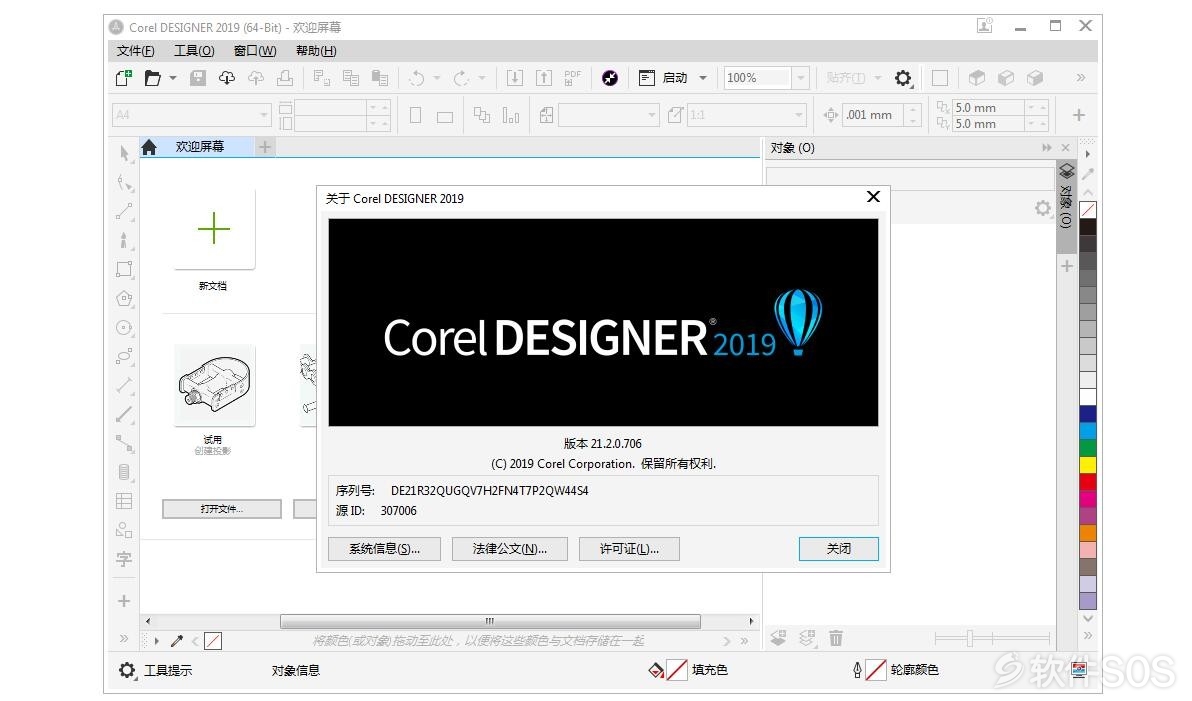Open the 1:1 drawing scale dropdown

click(799, 115)
